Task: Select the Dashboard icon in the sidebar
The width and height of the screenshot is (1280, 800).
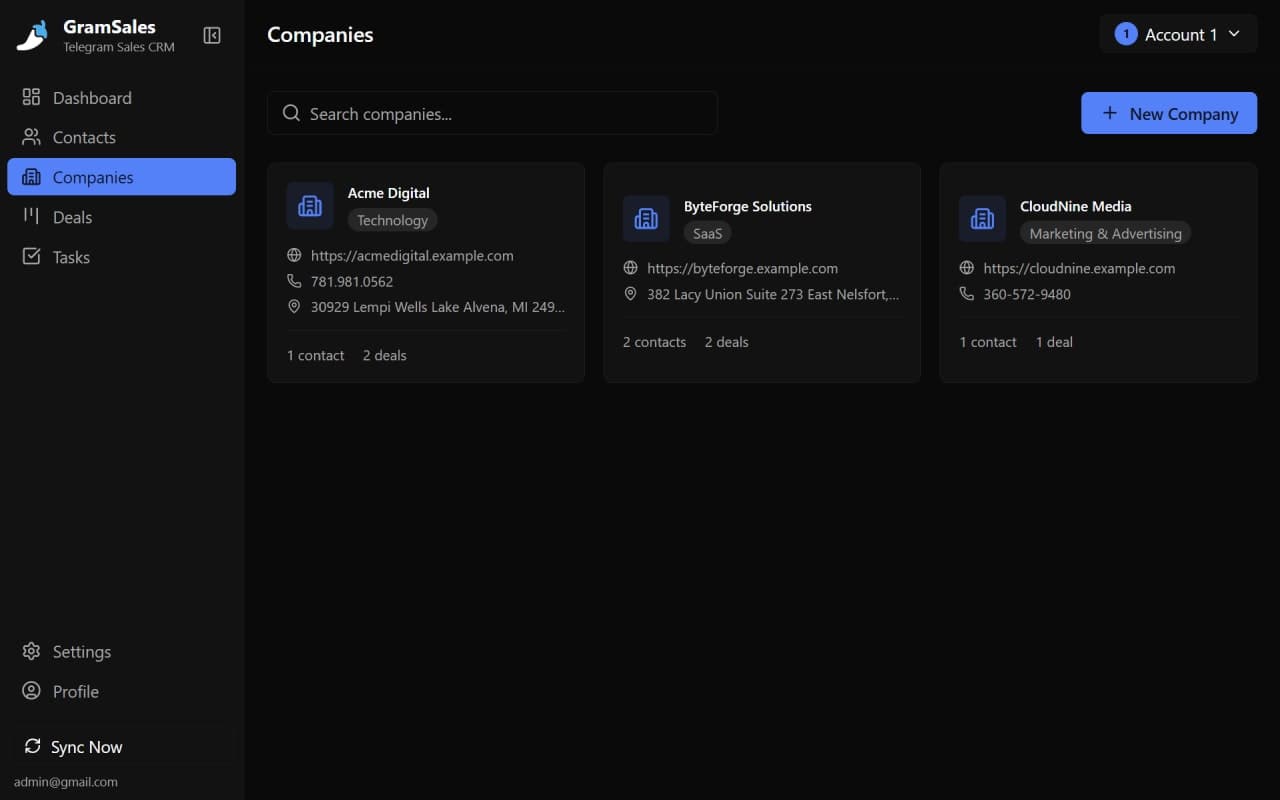Action: [31, 97]
